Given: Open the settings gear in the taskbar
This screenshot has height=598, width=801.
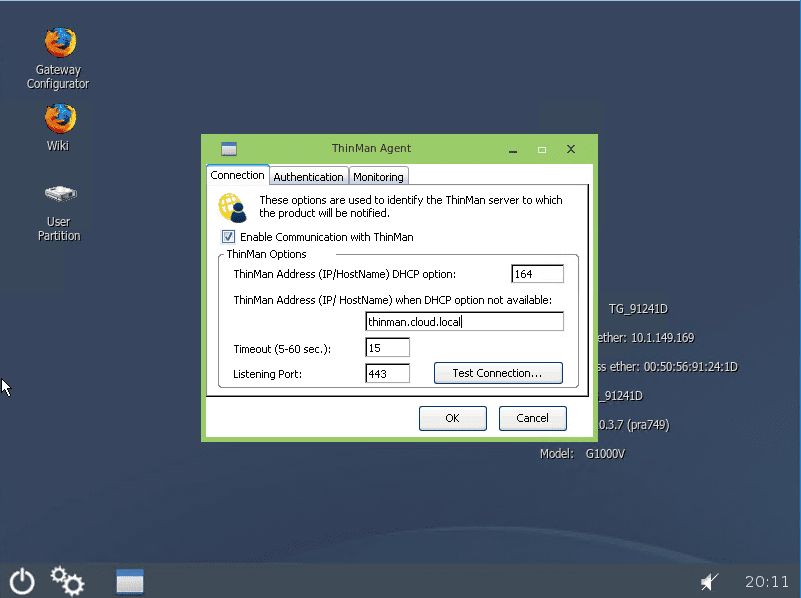Looking at the screenshot, I should coord(66,580).
